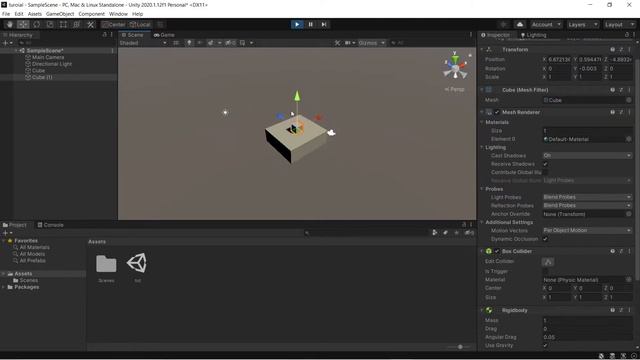This screenshot has width=640, height=360.
Task: Lock the Inspector panel
Action: point(627,35)
